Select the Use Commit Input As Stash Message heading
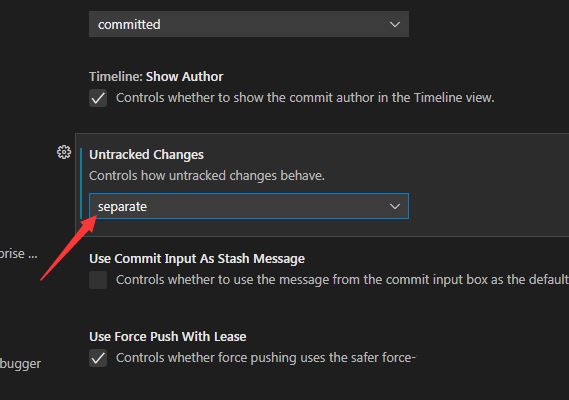This screenshot has width=569, height=400. [x=197, y=259]
